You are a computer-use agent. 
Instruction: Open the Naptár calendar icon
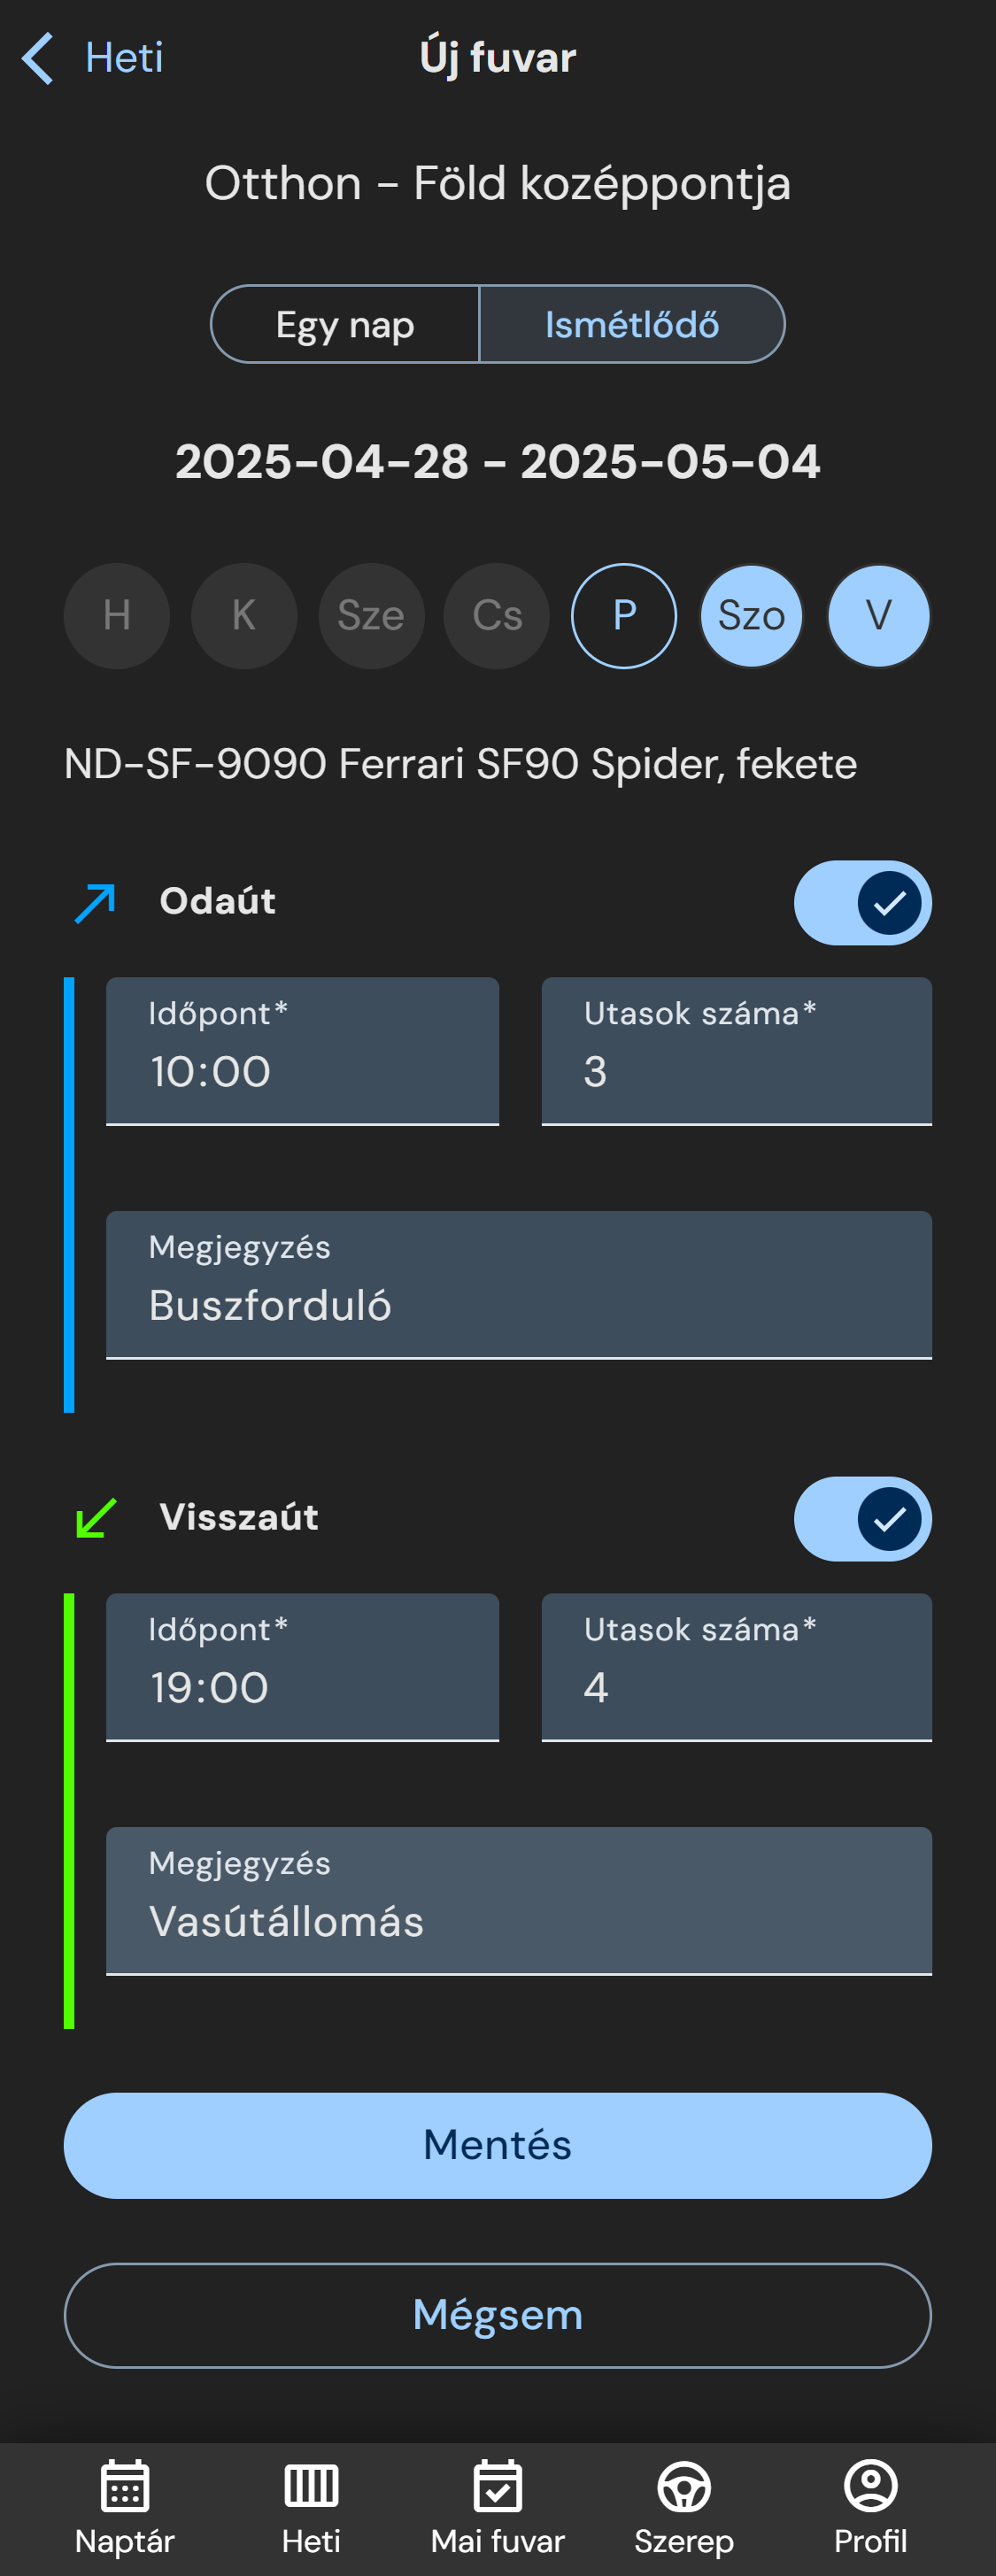125,2486
